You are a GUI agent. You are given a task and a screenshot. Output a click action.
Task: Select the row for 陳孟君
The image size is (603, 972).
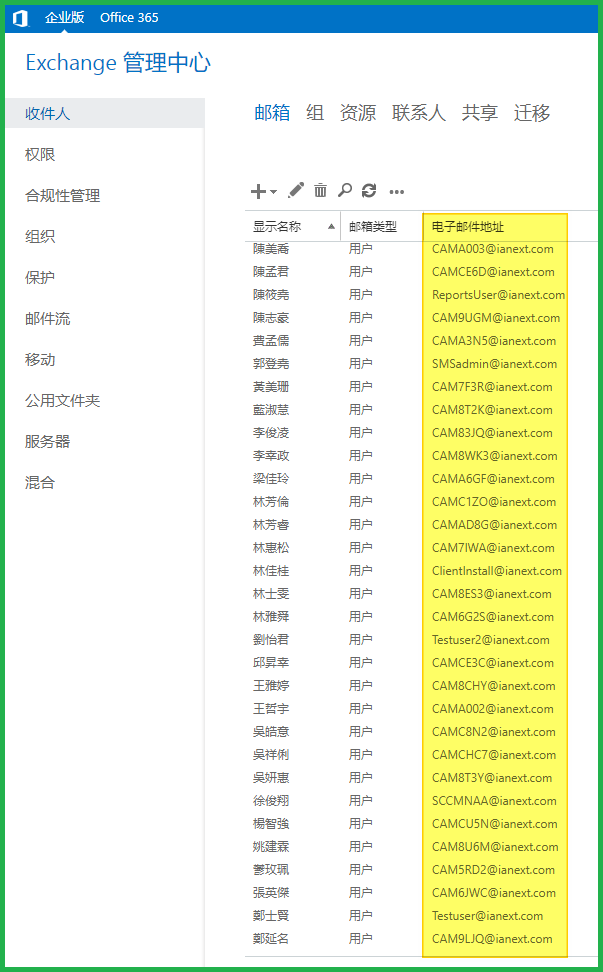(x=421, y=272)
